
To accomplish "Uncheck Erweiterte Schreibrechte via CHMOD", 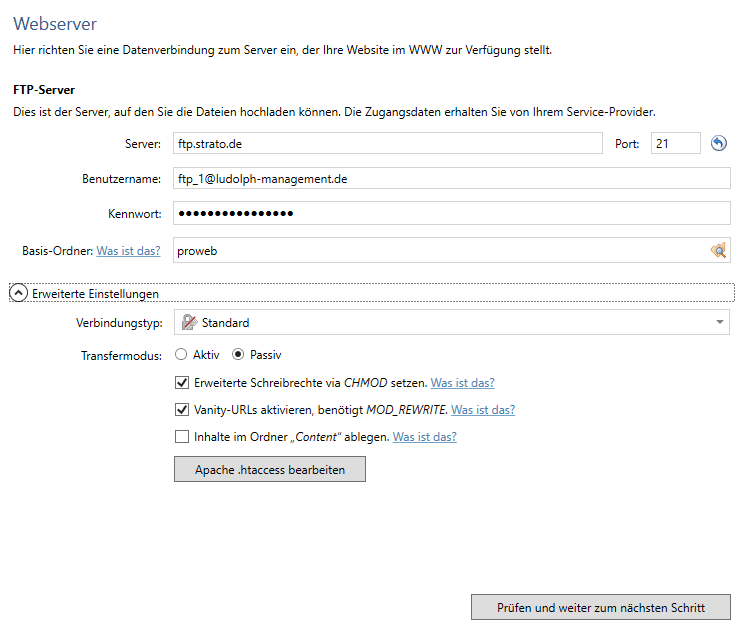I will click(182, 382).
